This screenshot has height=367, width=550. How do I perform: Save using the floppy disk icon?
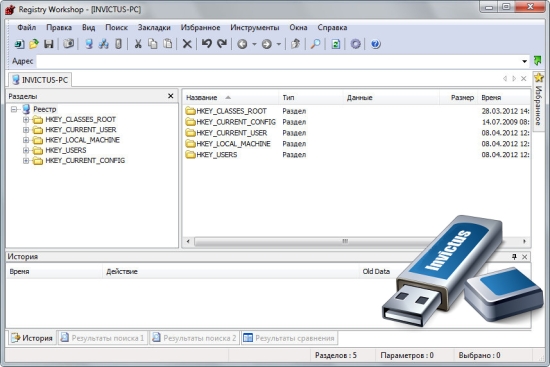[48, 44]
